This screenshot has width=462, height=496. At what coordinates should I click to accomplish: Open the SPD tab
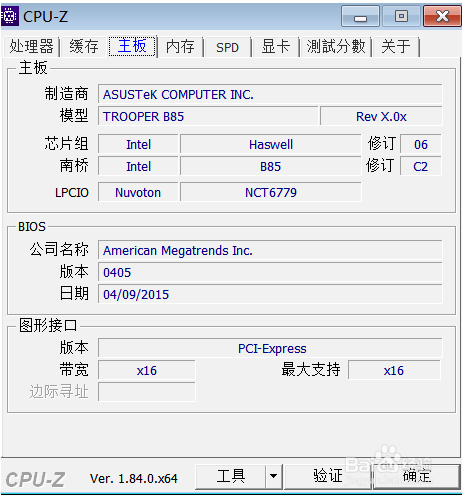point(227,47)
